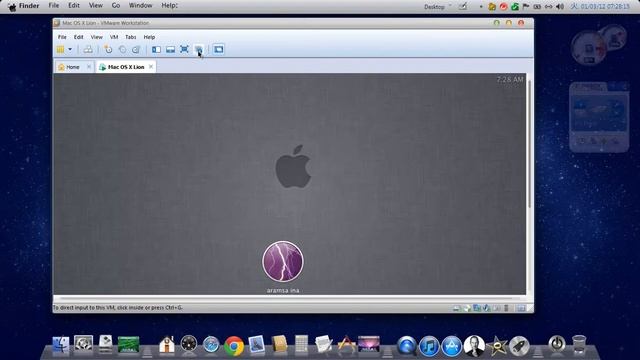Open the Go menu in the menu bar

[116, 6]
